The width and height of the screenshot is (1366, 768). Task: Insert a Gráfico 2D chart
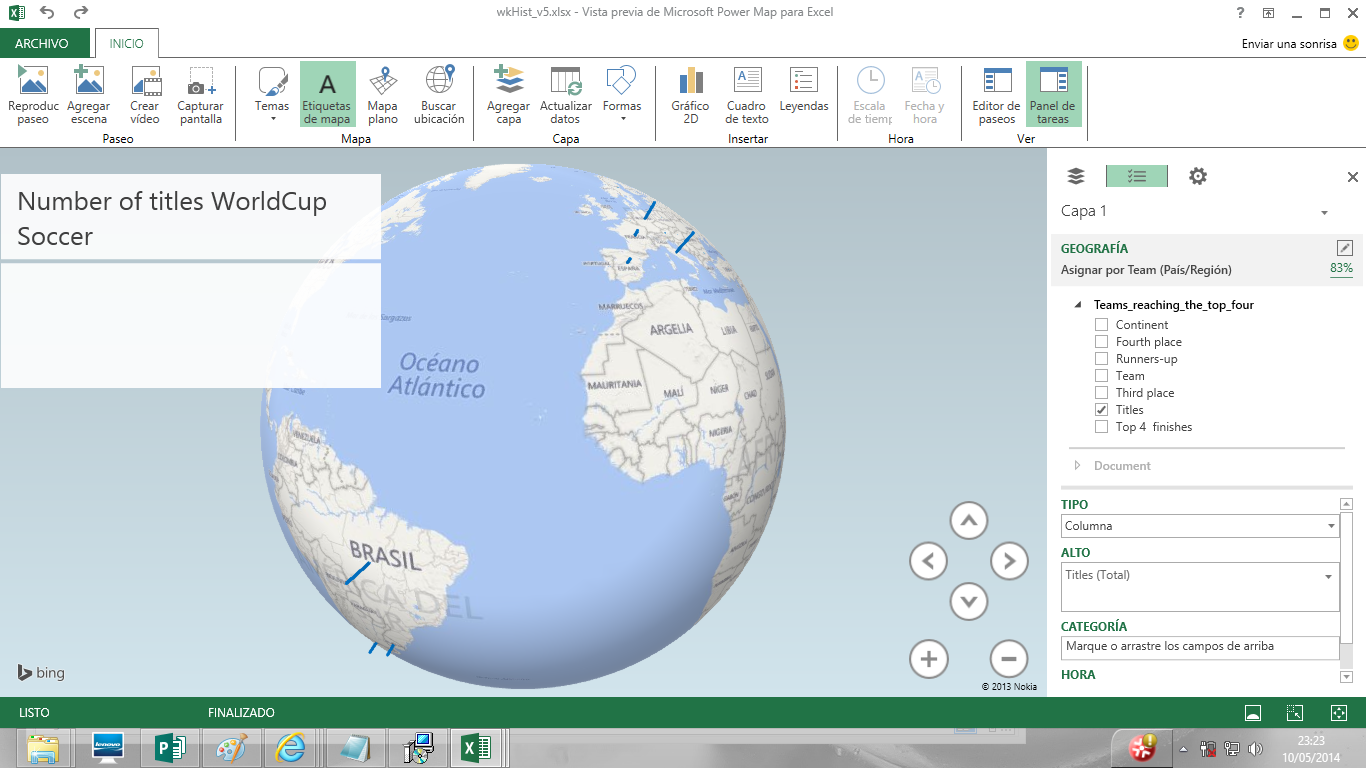[690, 93]
